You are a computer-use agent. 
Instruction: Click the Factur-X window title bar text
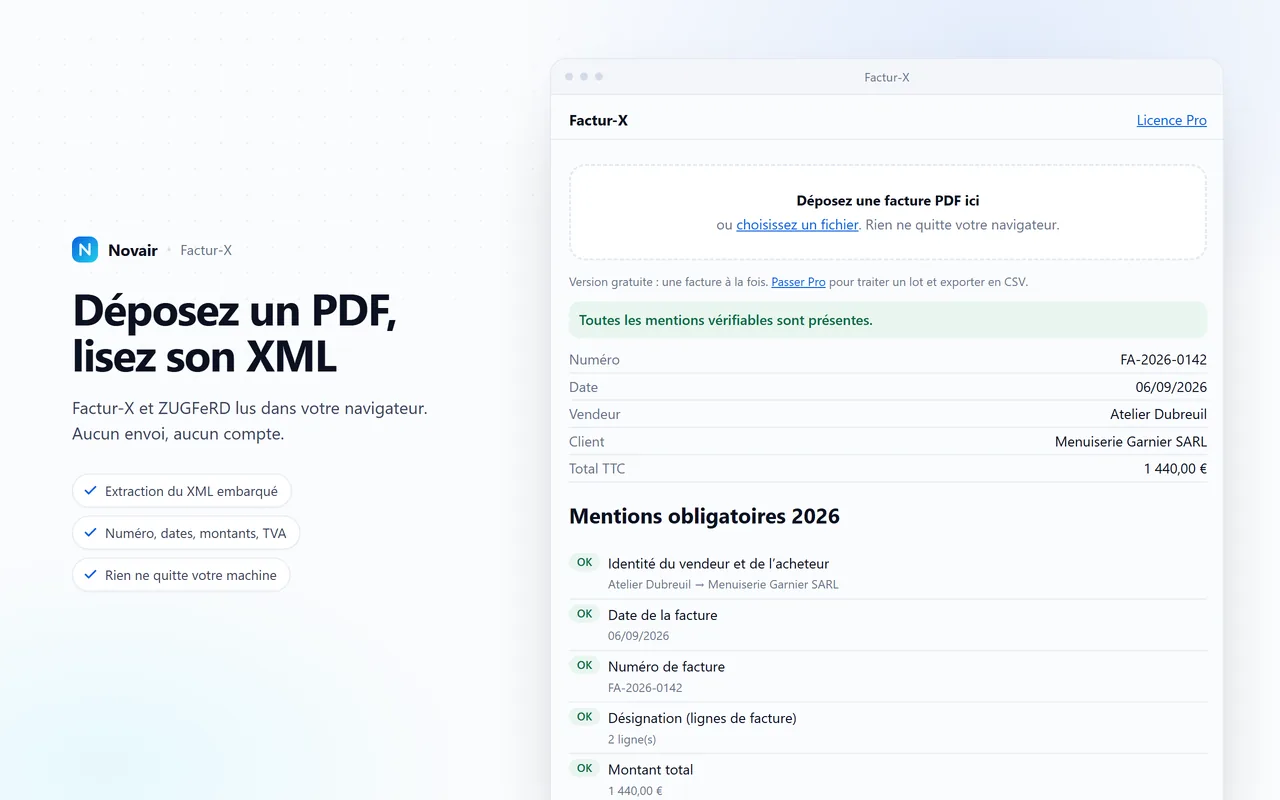pos(887,77)
